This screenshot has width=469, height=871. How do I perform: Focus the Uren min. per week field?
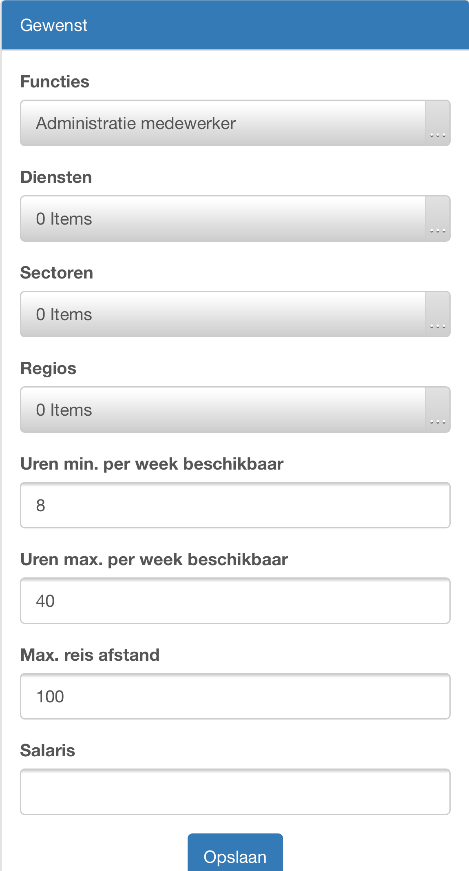click(x=236, y=505)
